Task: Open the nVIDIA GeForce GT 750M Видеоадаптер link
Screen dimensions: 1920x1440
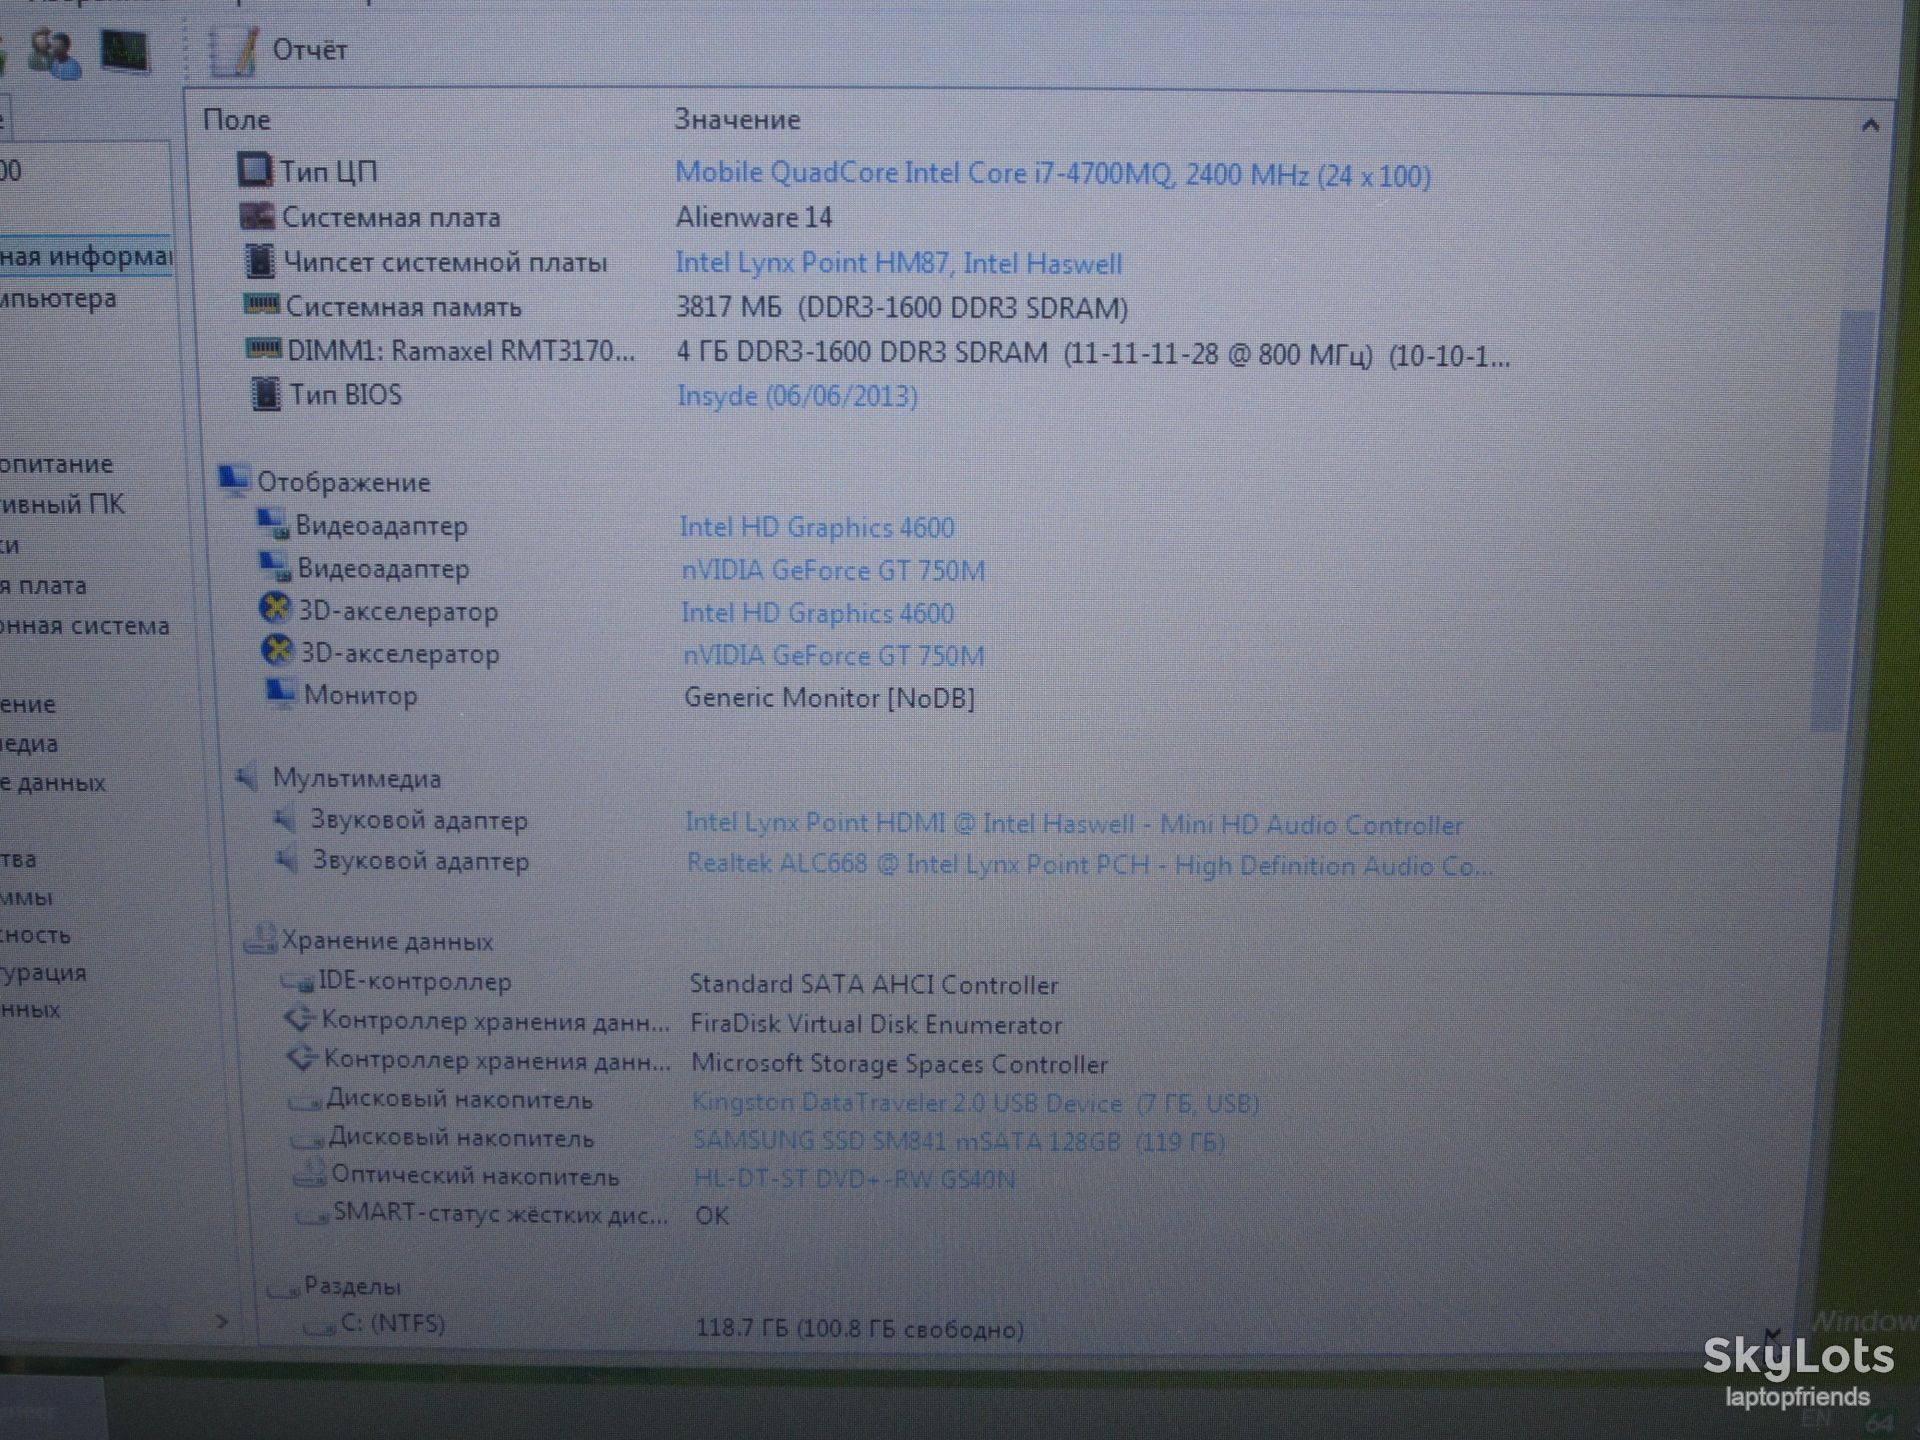Action: click(x=833, y=570)
